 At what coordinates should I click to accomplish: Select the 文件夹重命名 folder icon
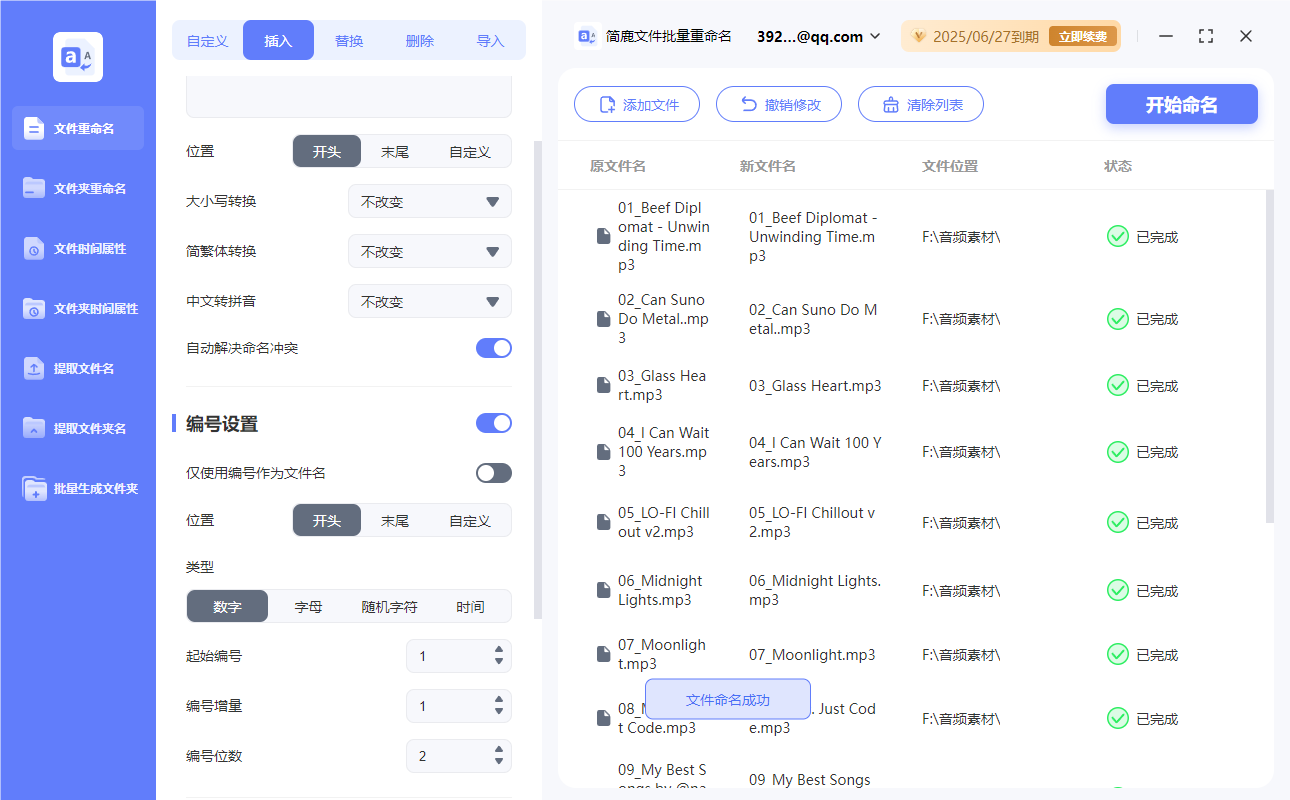click(34, 188)
